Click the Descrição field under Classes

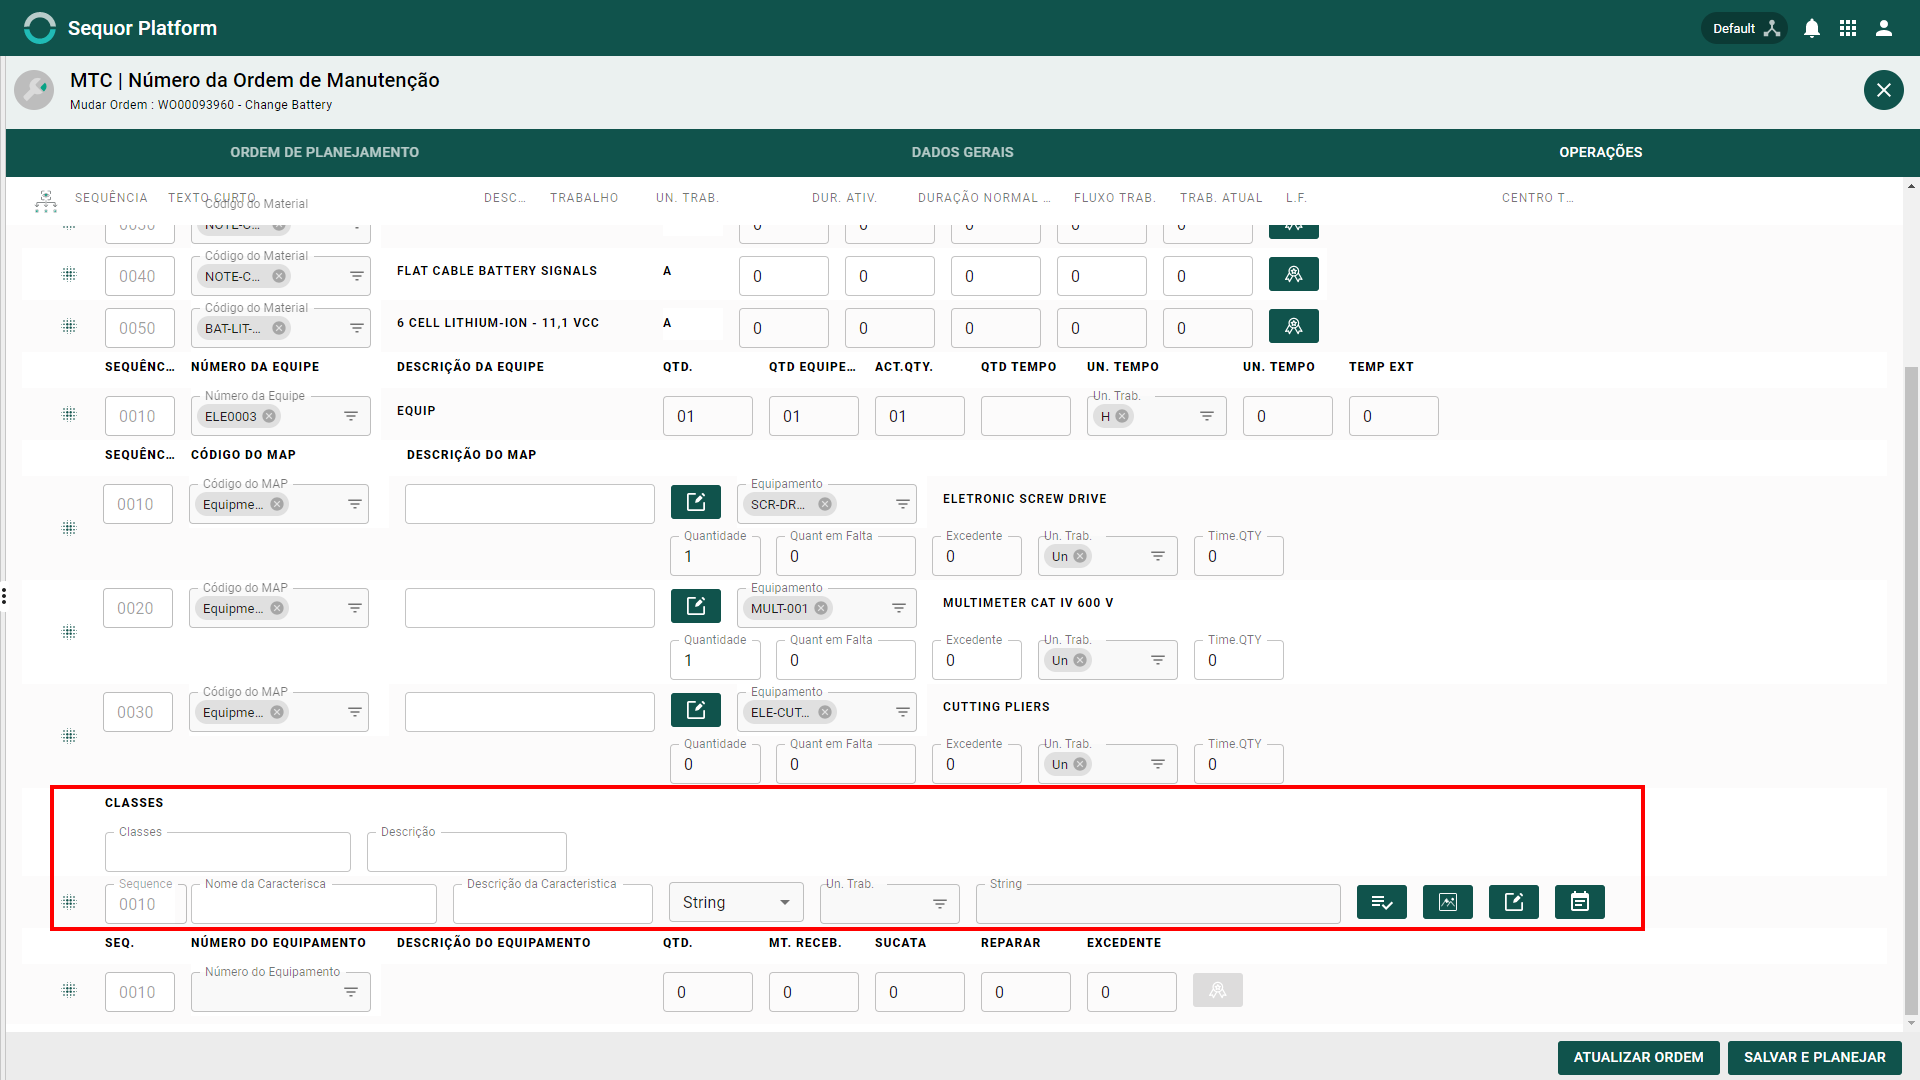(467, 852)
